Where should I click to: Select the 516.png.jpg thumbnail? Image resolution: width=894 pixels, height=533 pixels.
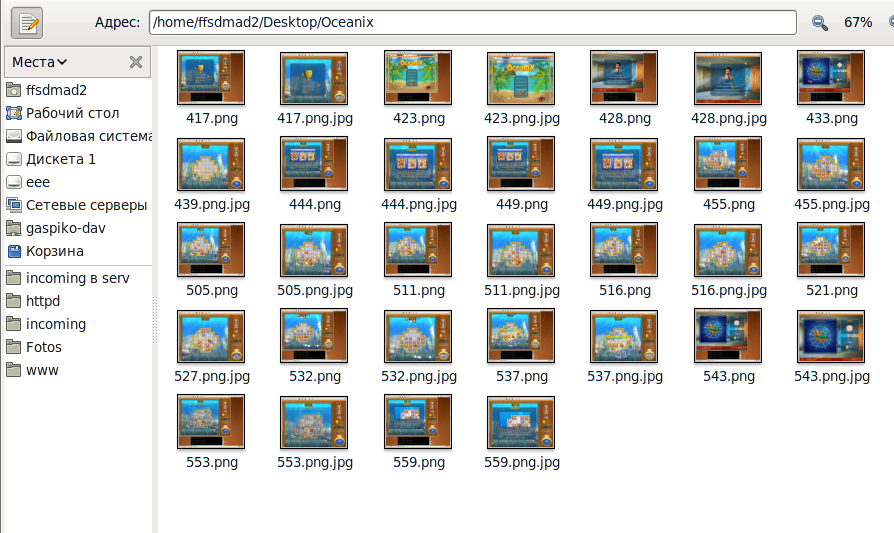point(728,250)
